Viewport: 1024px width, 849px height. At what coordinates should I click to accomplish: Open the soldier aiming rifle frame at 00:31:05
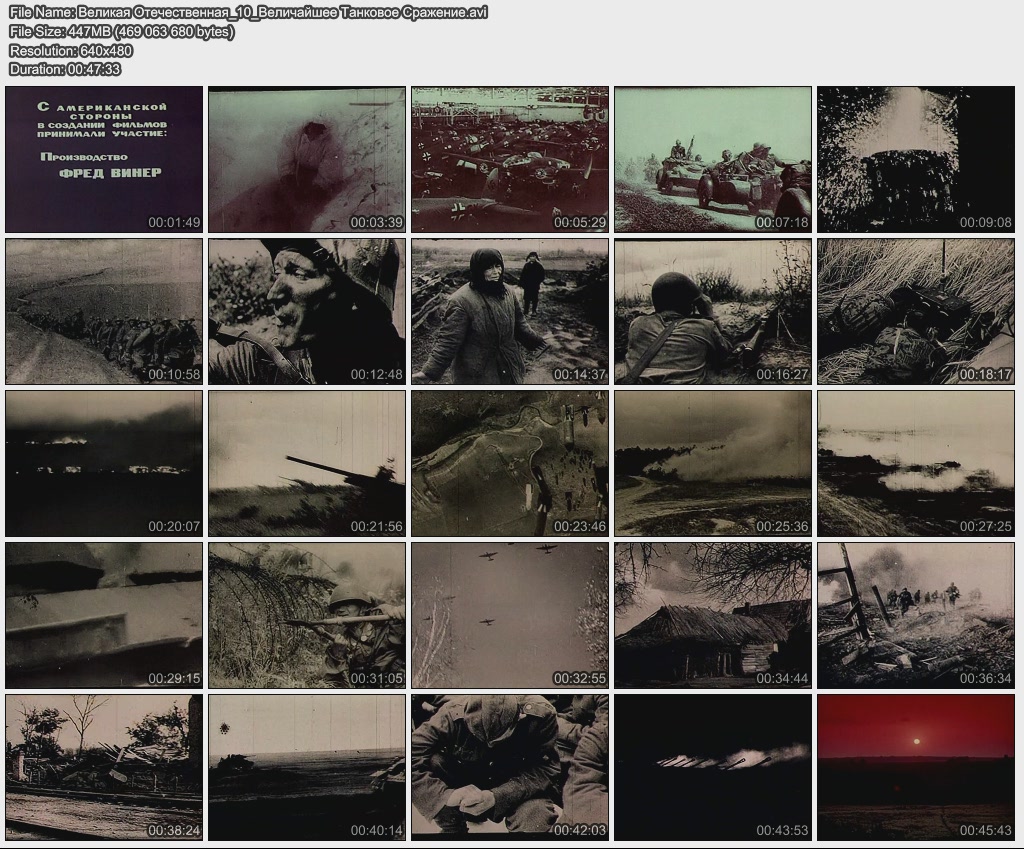[x=307, y=615]
